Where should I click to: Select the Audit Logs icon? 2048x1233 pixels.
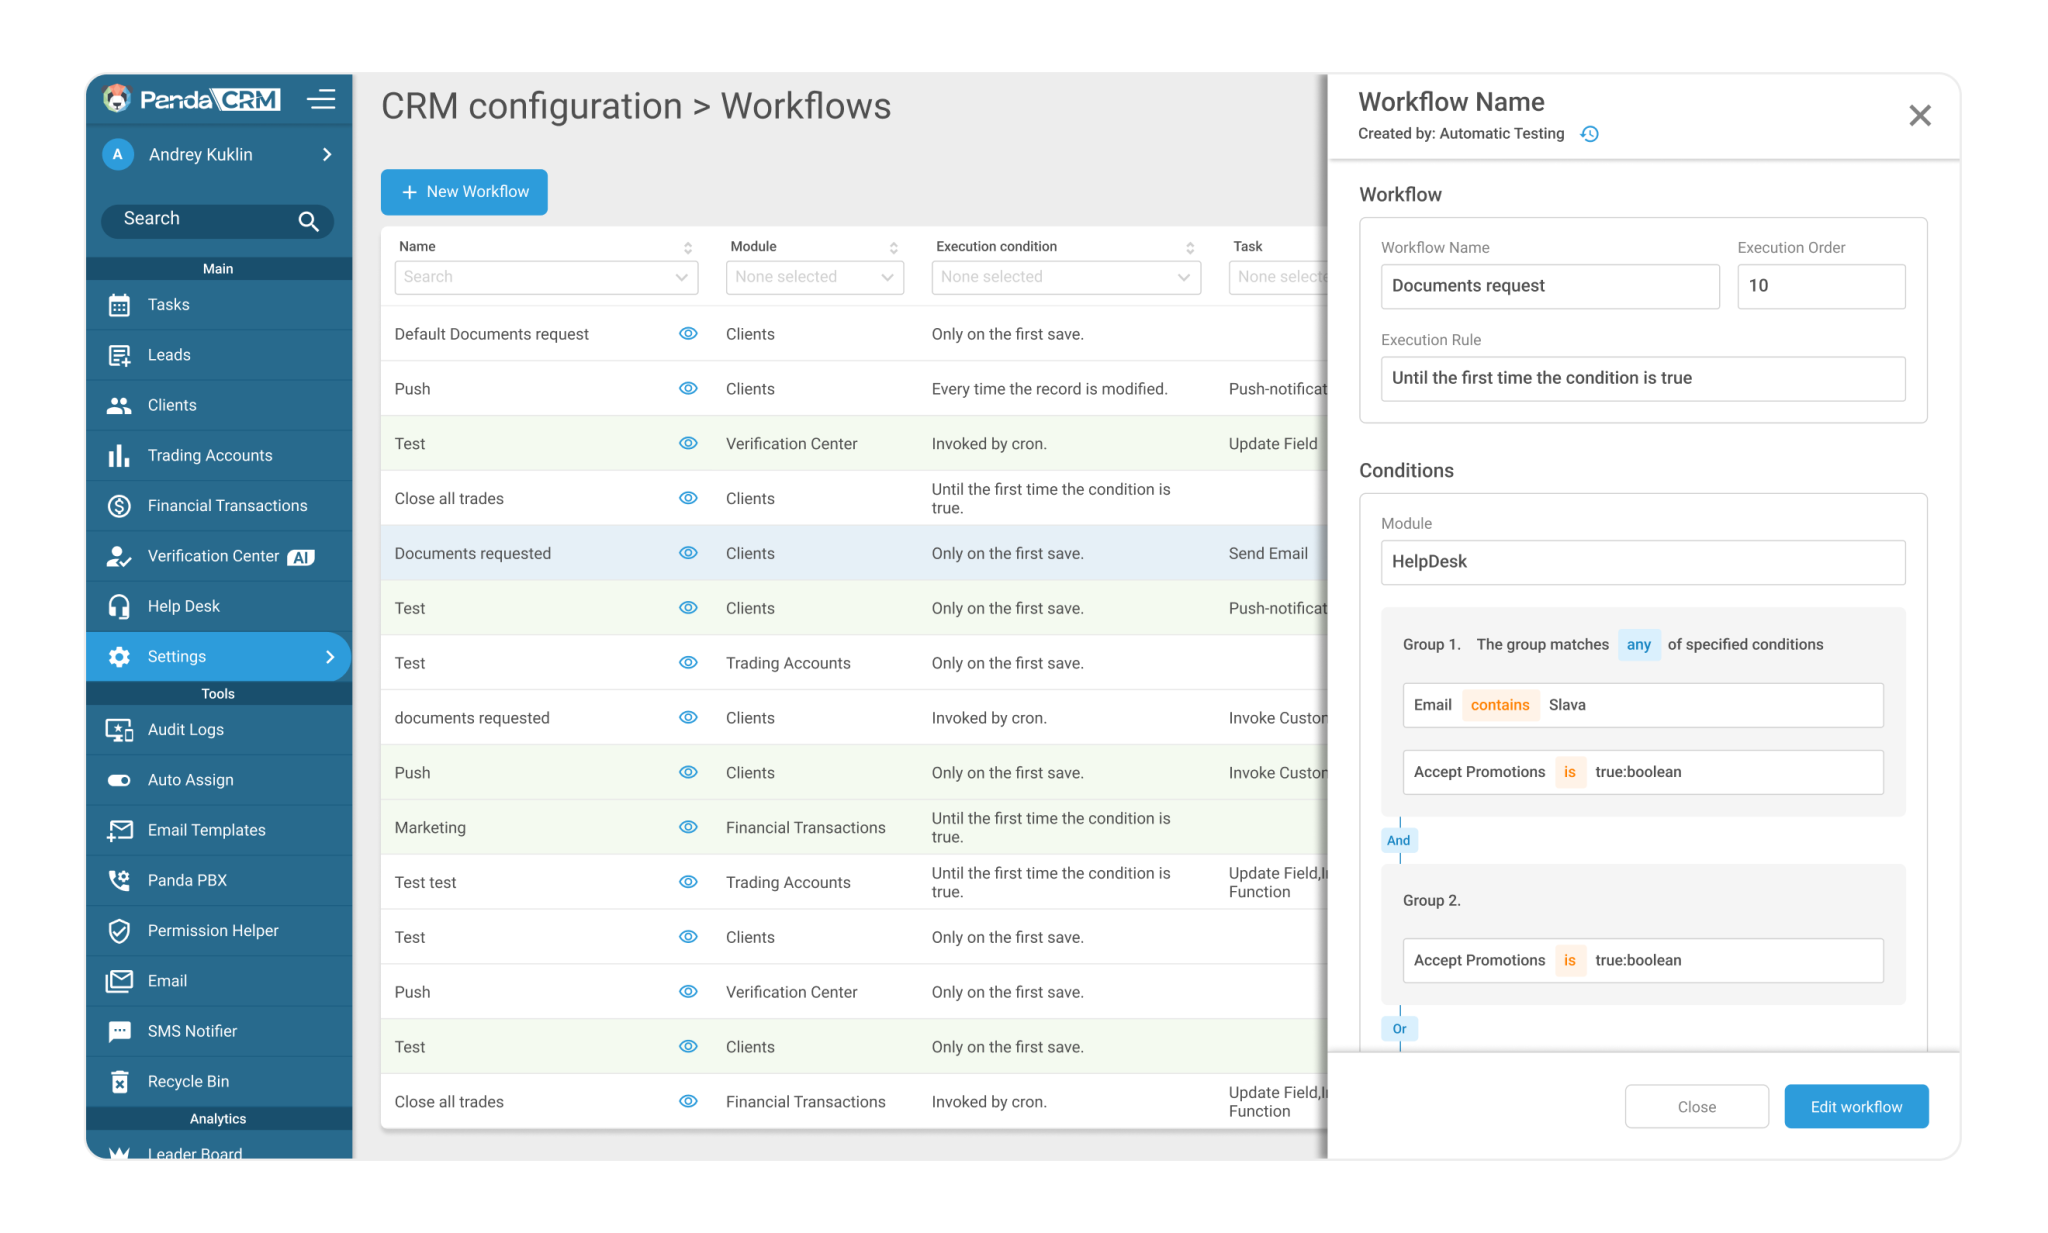[119, 729]
